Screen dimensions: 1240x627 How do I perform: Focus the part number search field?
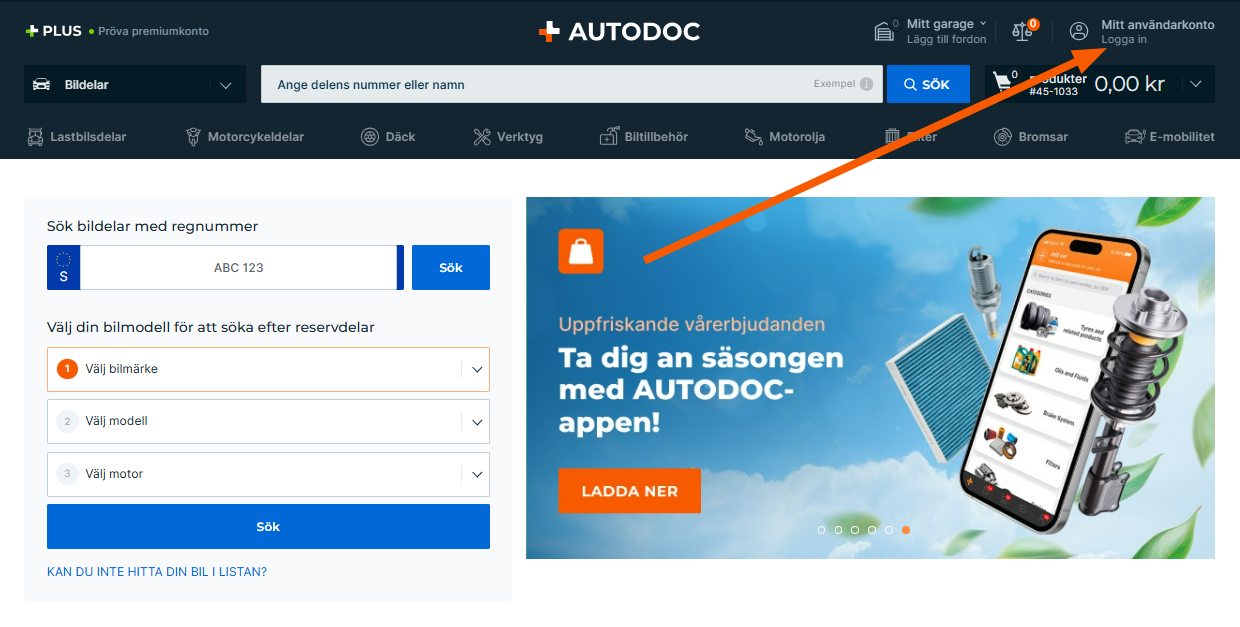pyautogui.click(x=572, y=84)
